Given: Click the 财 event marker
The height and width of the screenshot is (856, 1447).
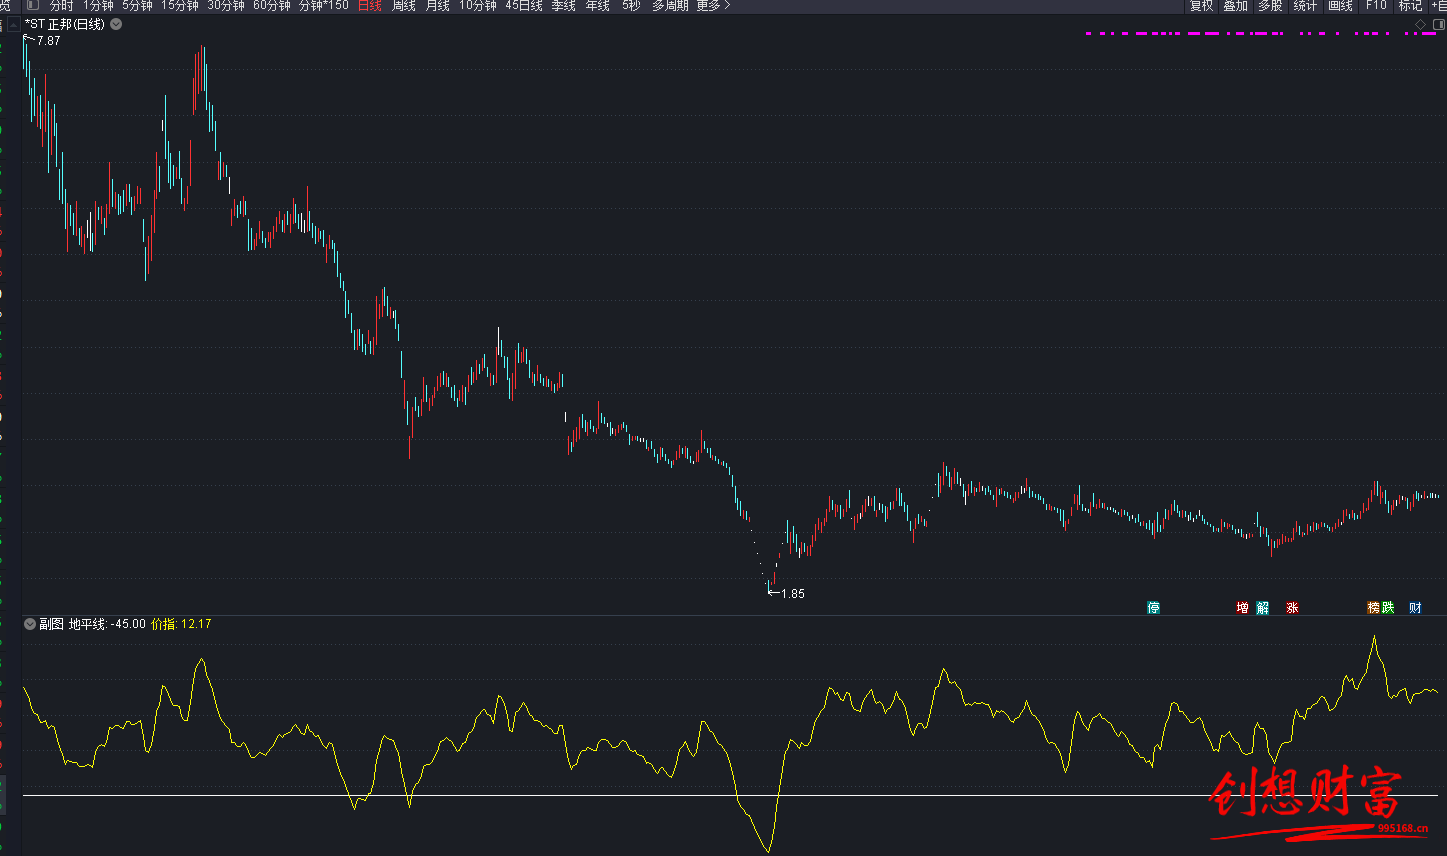Looking at the screenshot, I should coord(1415,607).
